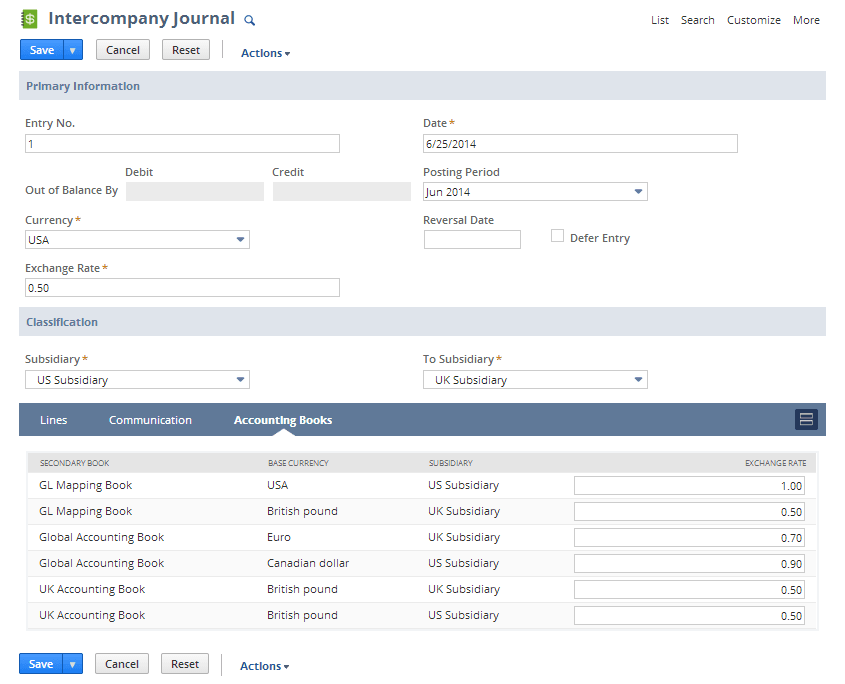The width and height of the screenshot is (845, 684).
Task: Toggle the subtab layout icon
Action: 806,419
